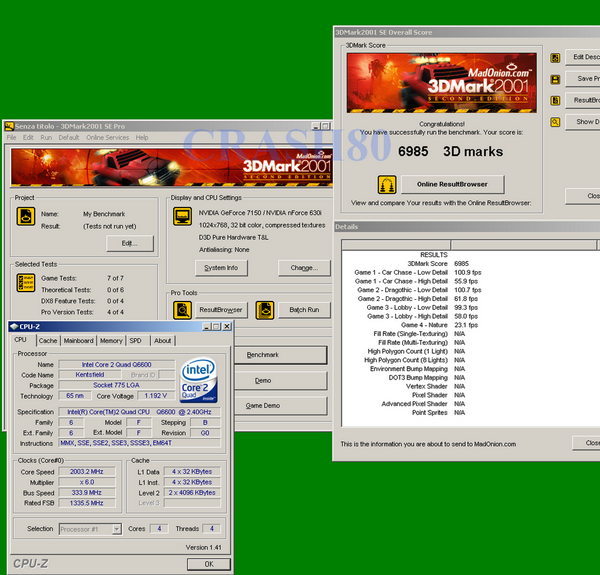Click the Instructions field MMX, SSE, SSE2
This screenshot has width=600, height=575.
click(x=140, y=443)
